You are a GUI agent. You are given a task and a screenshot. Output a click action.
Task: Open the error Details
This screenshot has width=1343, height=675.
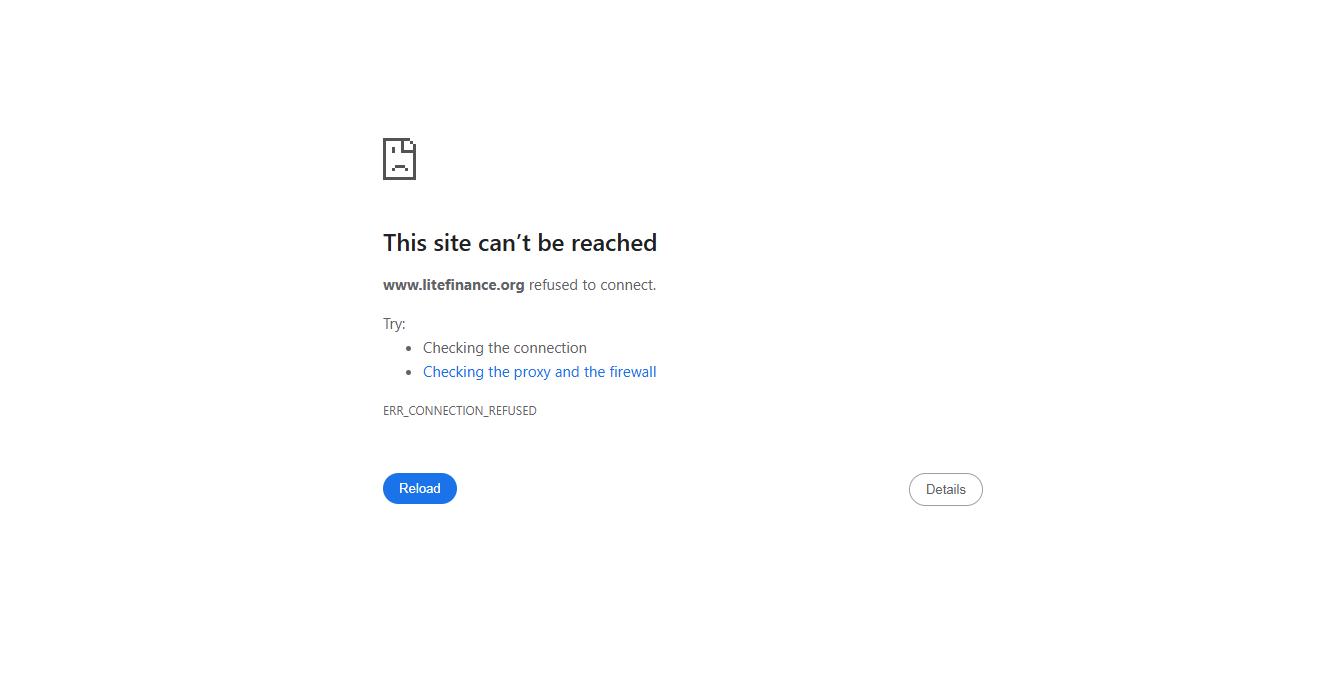tap(946, 489)
